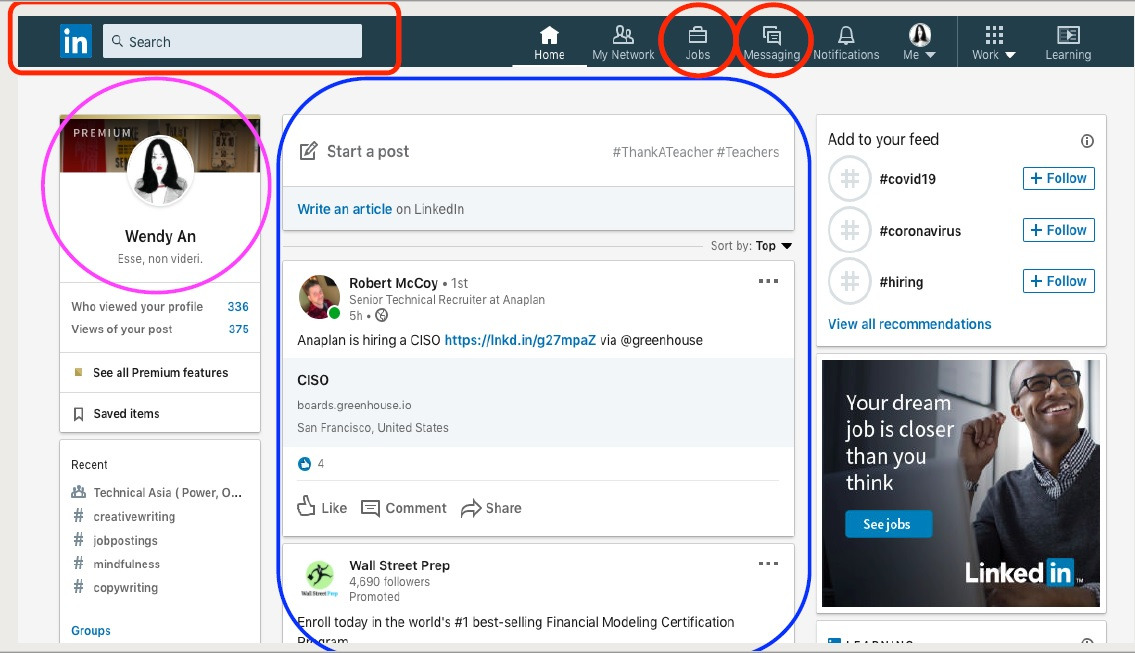Follow the #covid19 hashtag
The width and height of the screenshot is (1135, 653).
1058,178
